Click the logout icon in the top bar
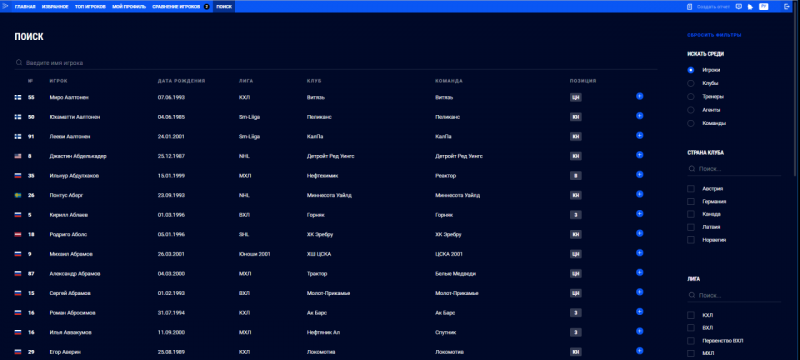The width and height of the screenshot is (800, 360). (786, 7)
